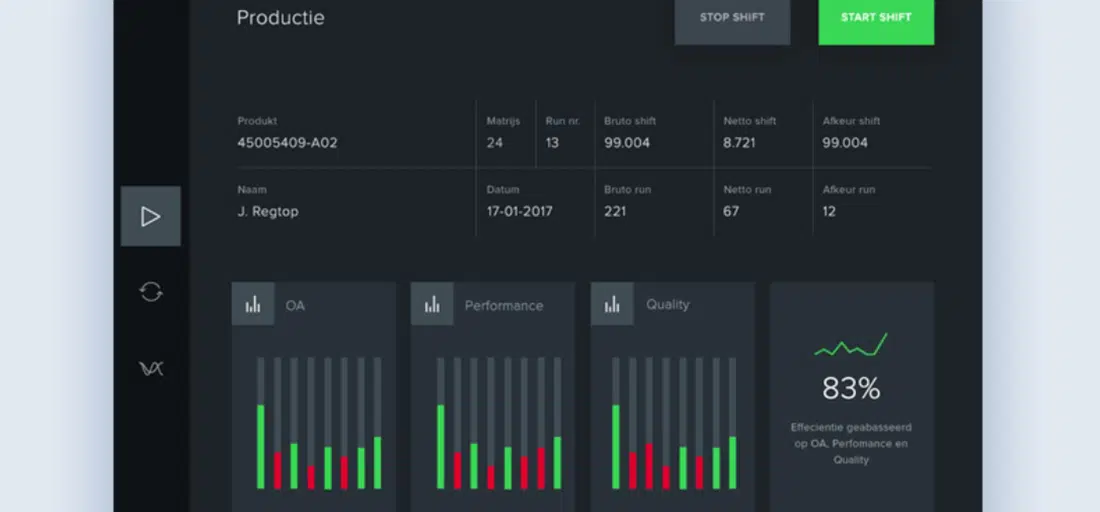
Task: Click the Bruto run value 221
Action: coord(615,211)
